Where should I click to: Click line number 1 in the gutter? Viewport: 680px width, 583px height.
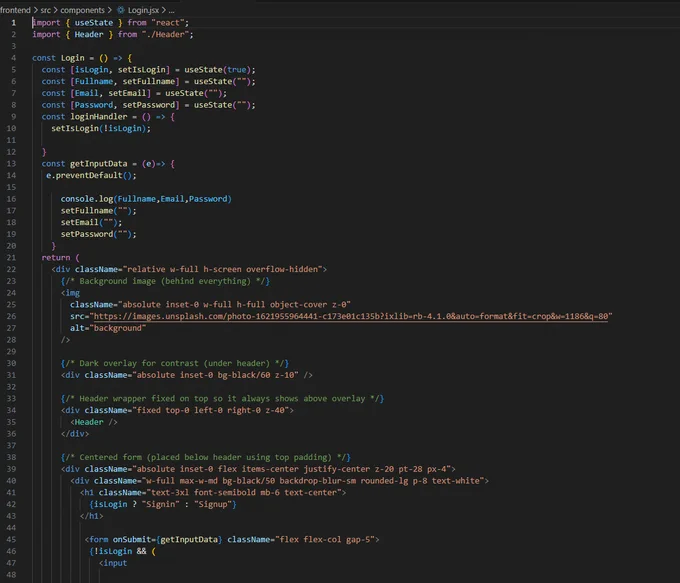pos(13,23)
